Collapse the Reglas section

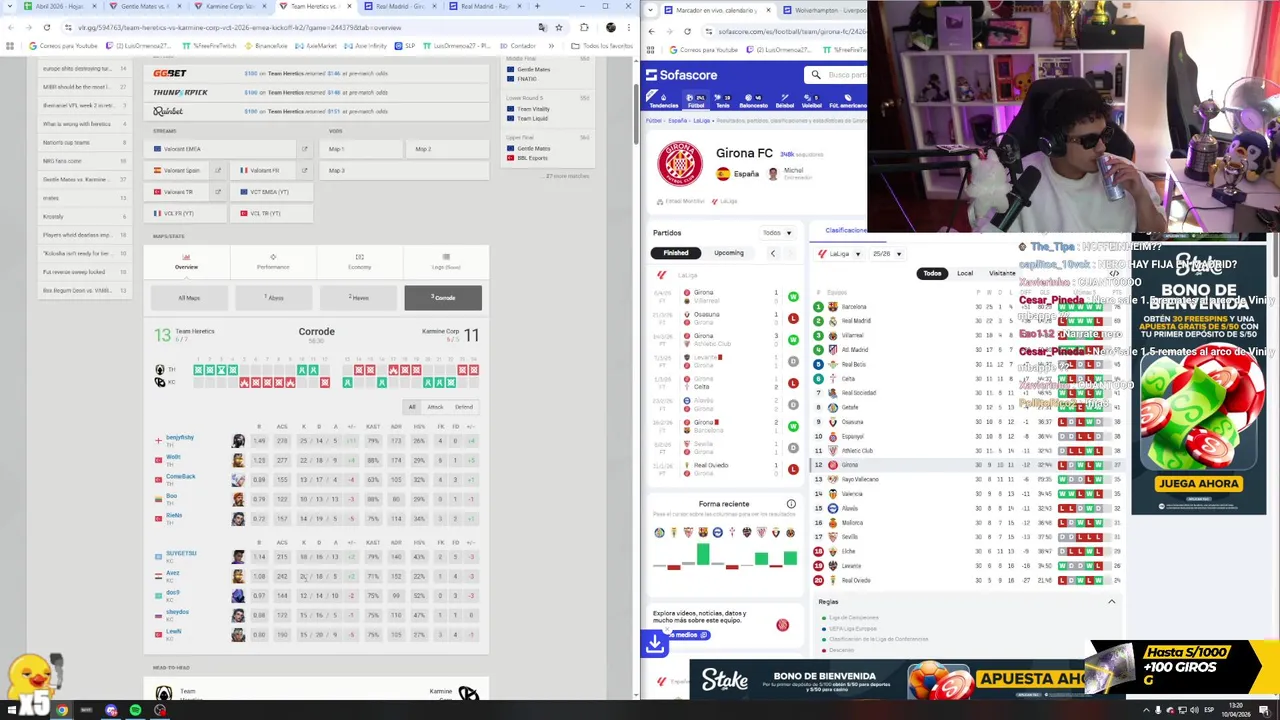[x=1111, y=602]
